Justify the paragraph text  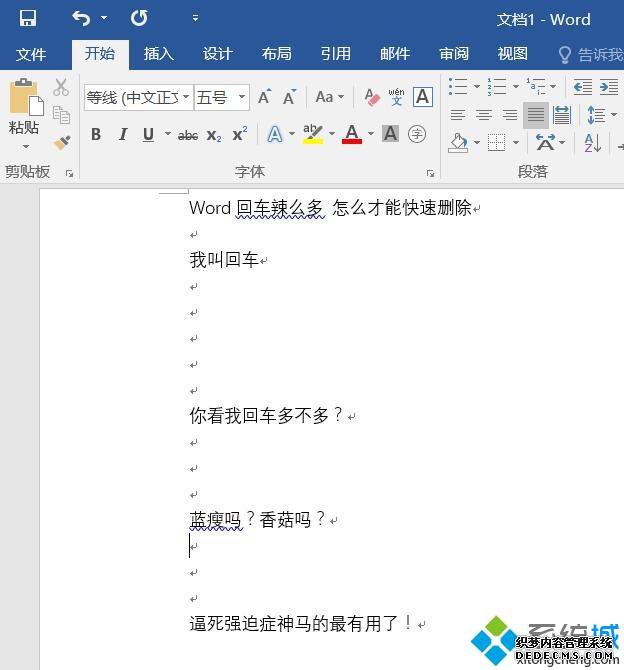pos(536,115)
